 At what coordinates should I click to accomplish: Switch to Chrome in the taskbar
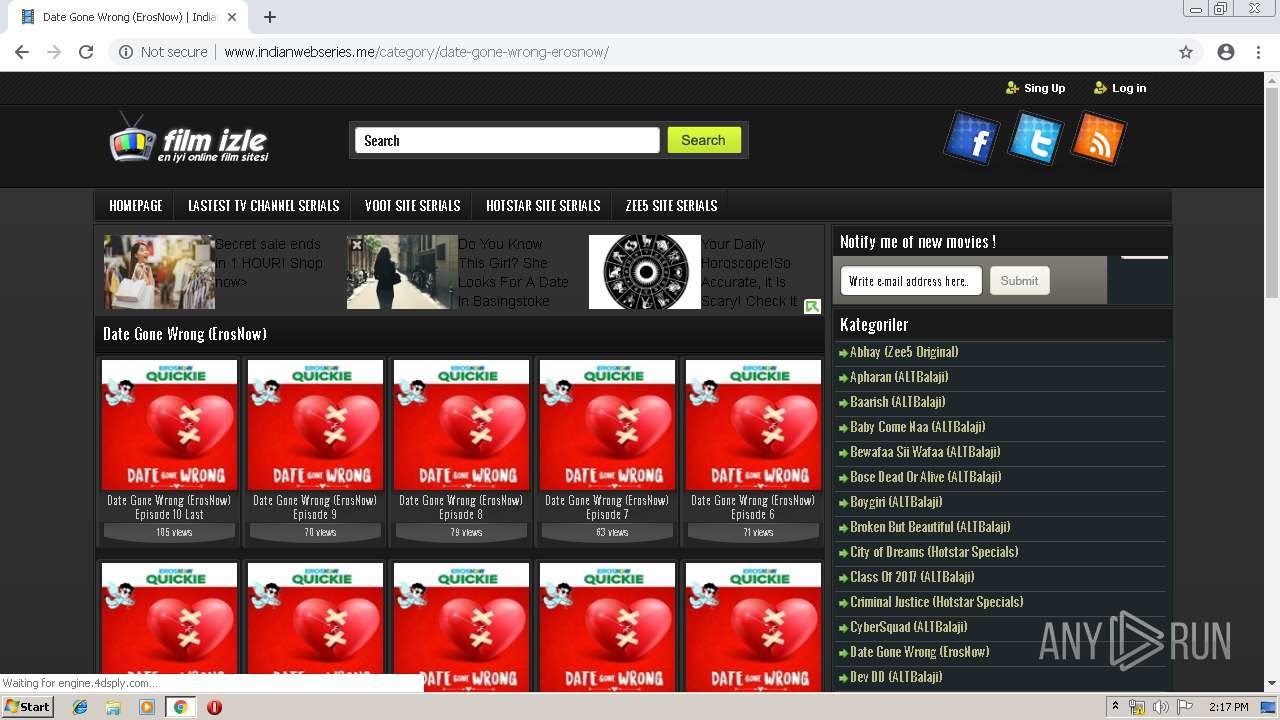pyautogui.click(x=180, y=707)
